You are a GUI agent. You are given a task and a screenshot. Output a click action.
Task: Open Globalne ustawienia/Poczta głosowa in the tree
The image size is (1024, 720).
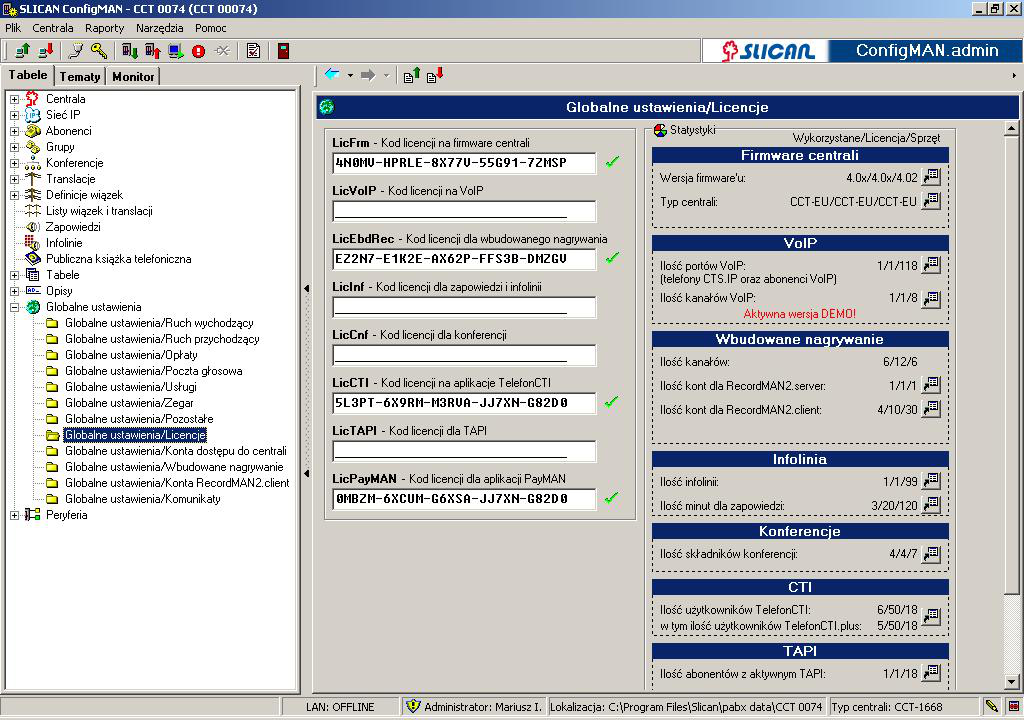(153, 371)
